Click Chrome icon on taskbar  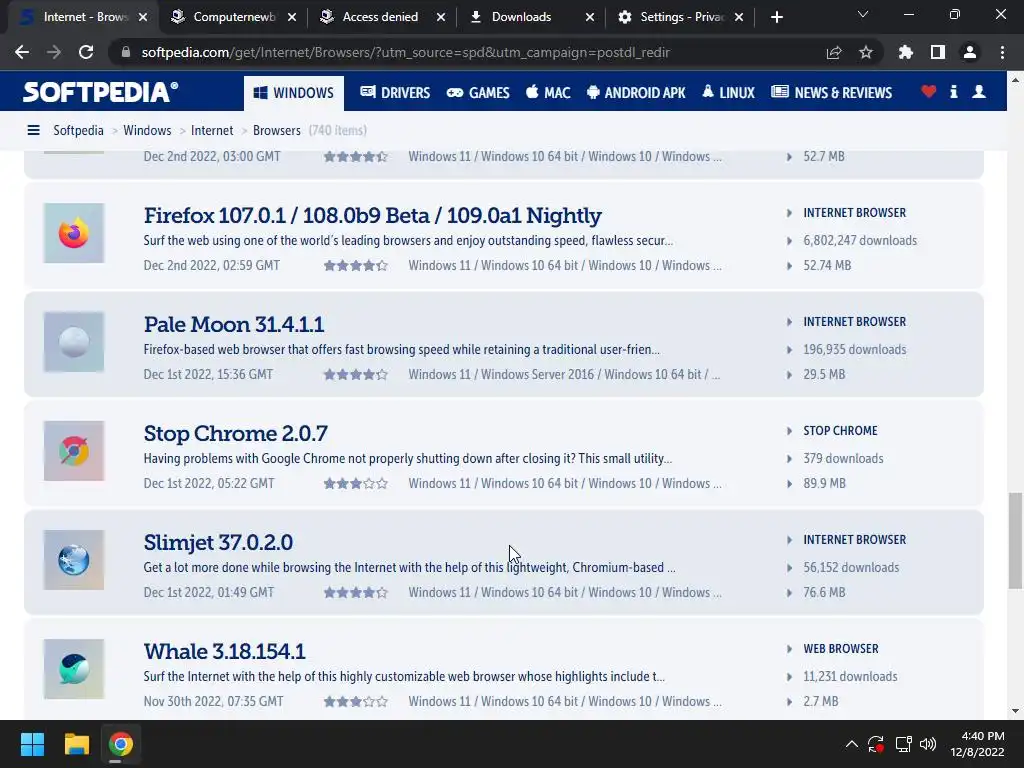tap(121, 744)
